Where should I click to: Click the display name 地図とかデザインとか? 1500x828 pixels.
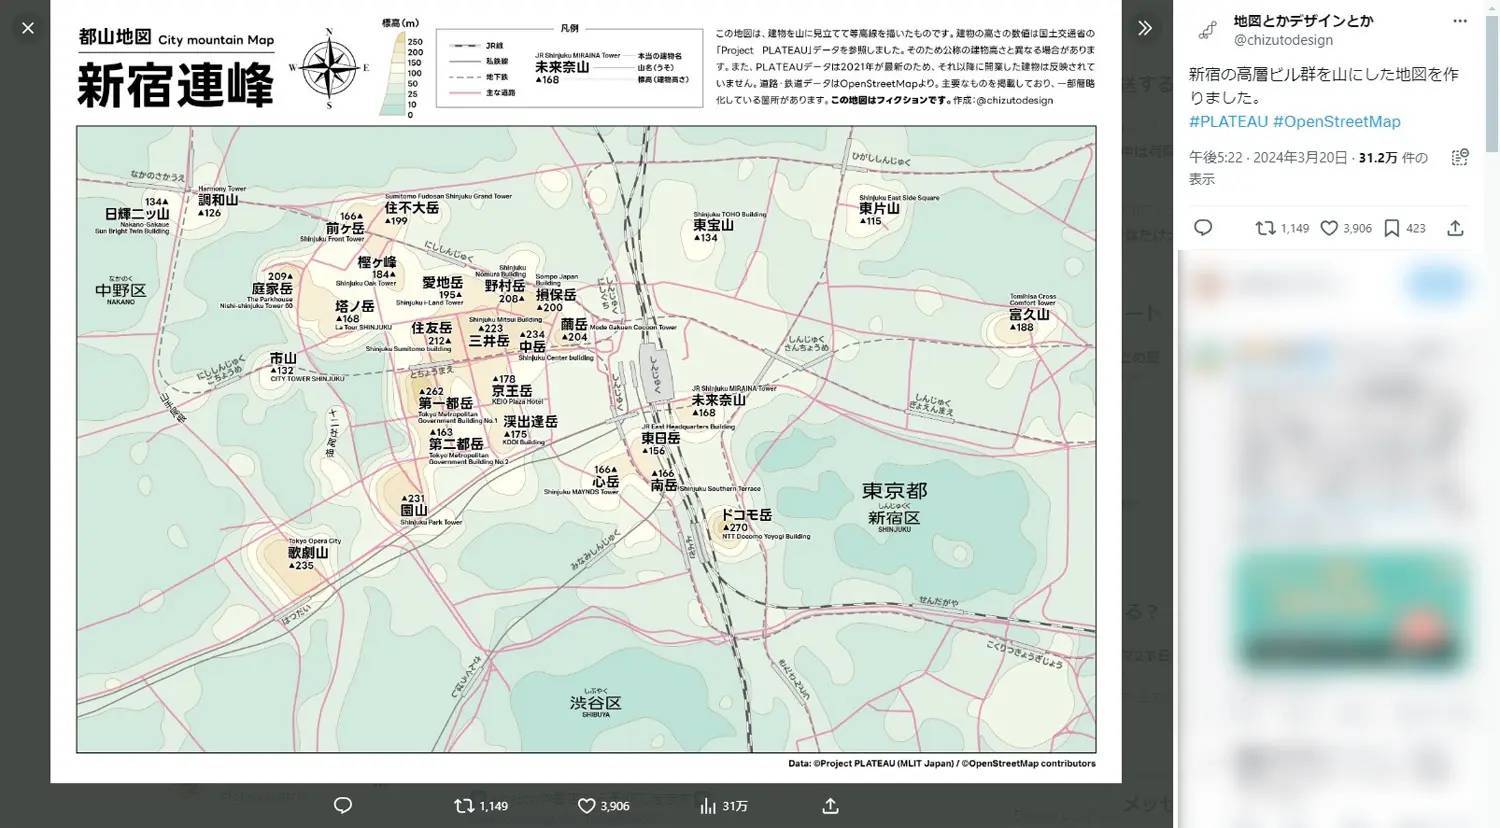click(1303, 21)
